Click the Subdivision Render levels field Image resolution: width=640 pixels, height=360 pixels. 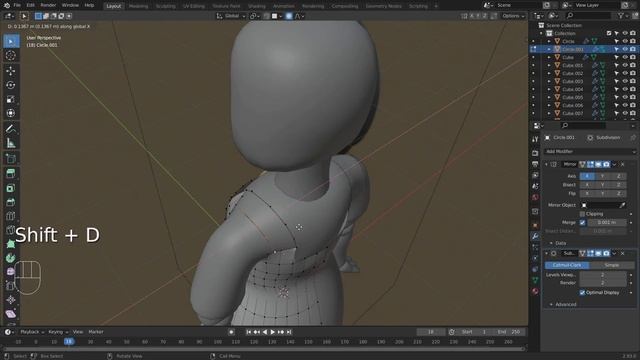pos(603,282)
